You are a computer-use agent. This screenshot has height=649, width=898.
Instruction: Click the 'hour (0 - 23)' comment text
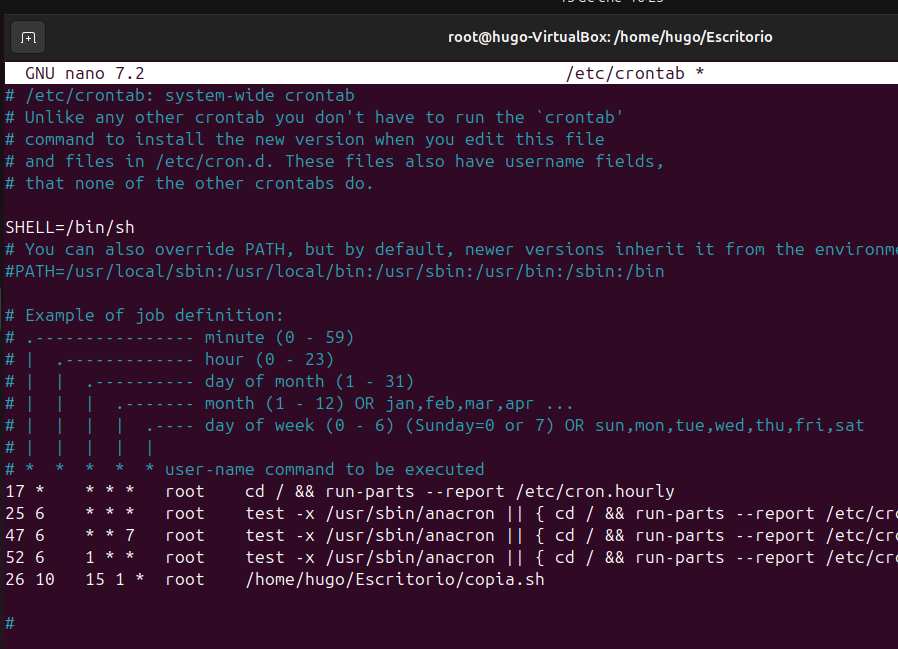(269, 360)
